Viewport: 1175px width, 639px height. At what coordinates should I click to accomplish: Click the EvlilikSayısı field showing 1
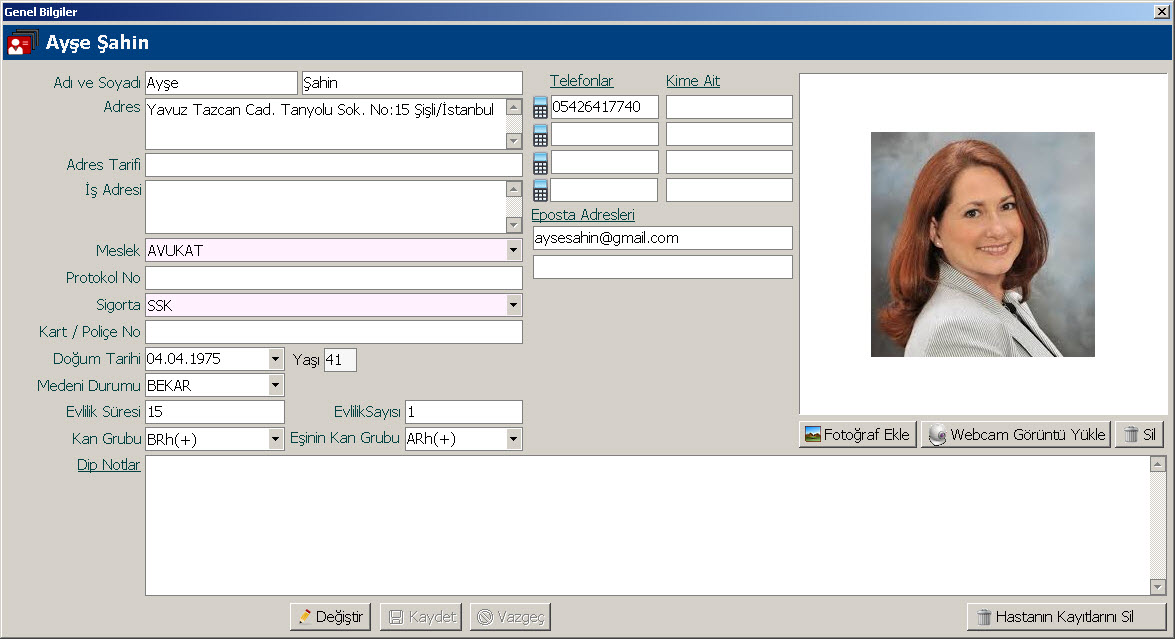(464, 412)
